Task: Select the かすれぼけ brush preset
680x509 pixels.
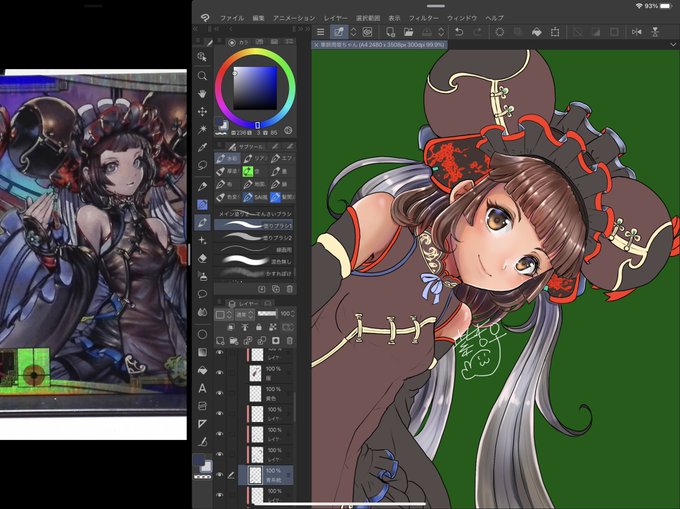Action: coord(254,273)
